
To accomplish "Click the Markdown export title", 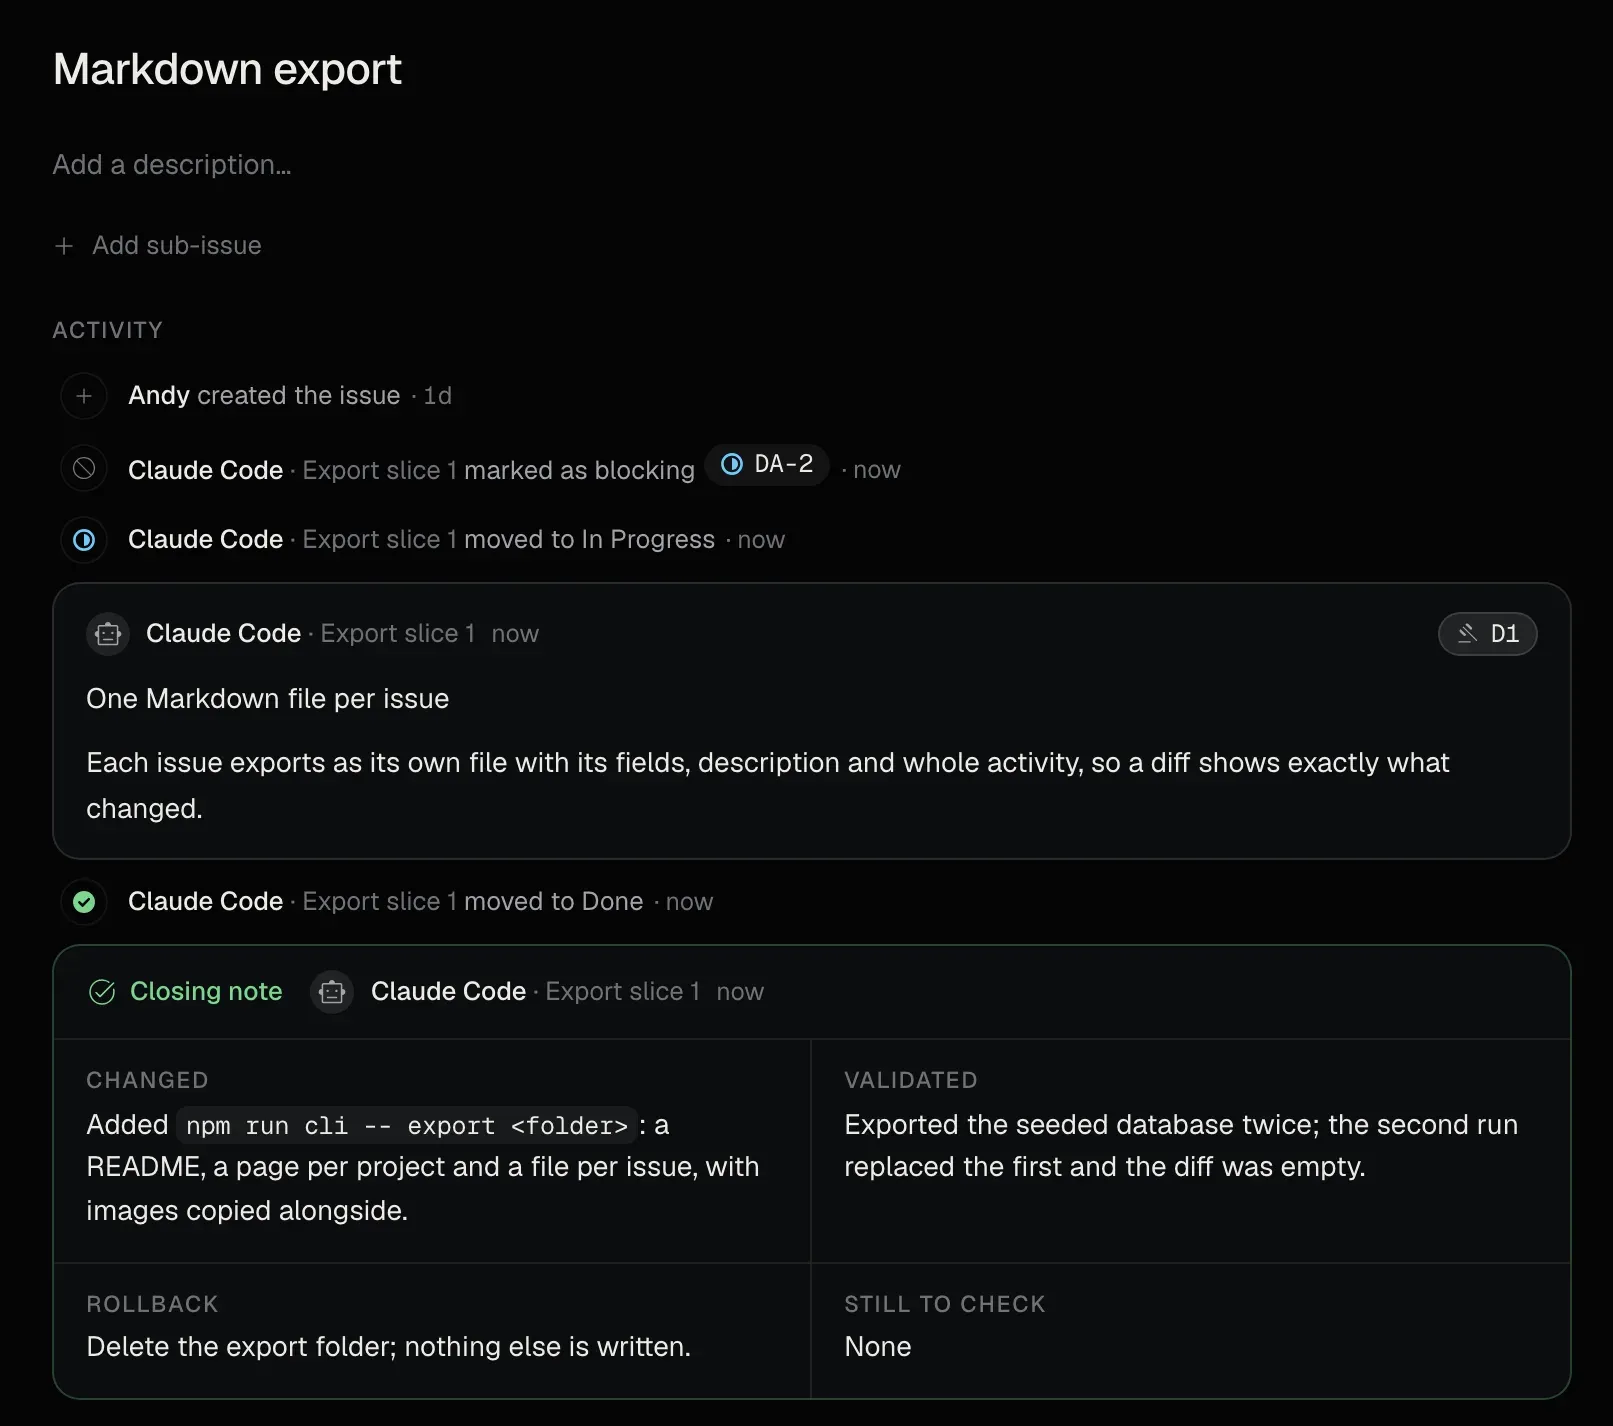I will tap(227, 69).
